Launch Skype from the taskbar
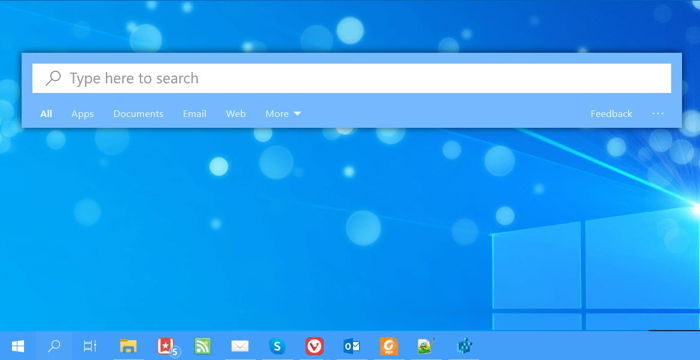Screen dimensions: 700x360 [x=277, y=346]
